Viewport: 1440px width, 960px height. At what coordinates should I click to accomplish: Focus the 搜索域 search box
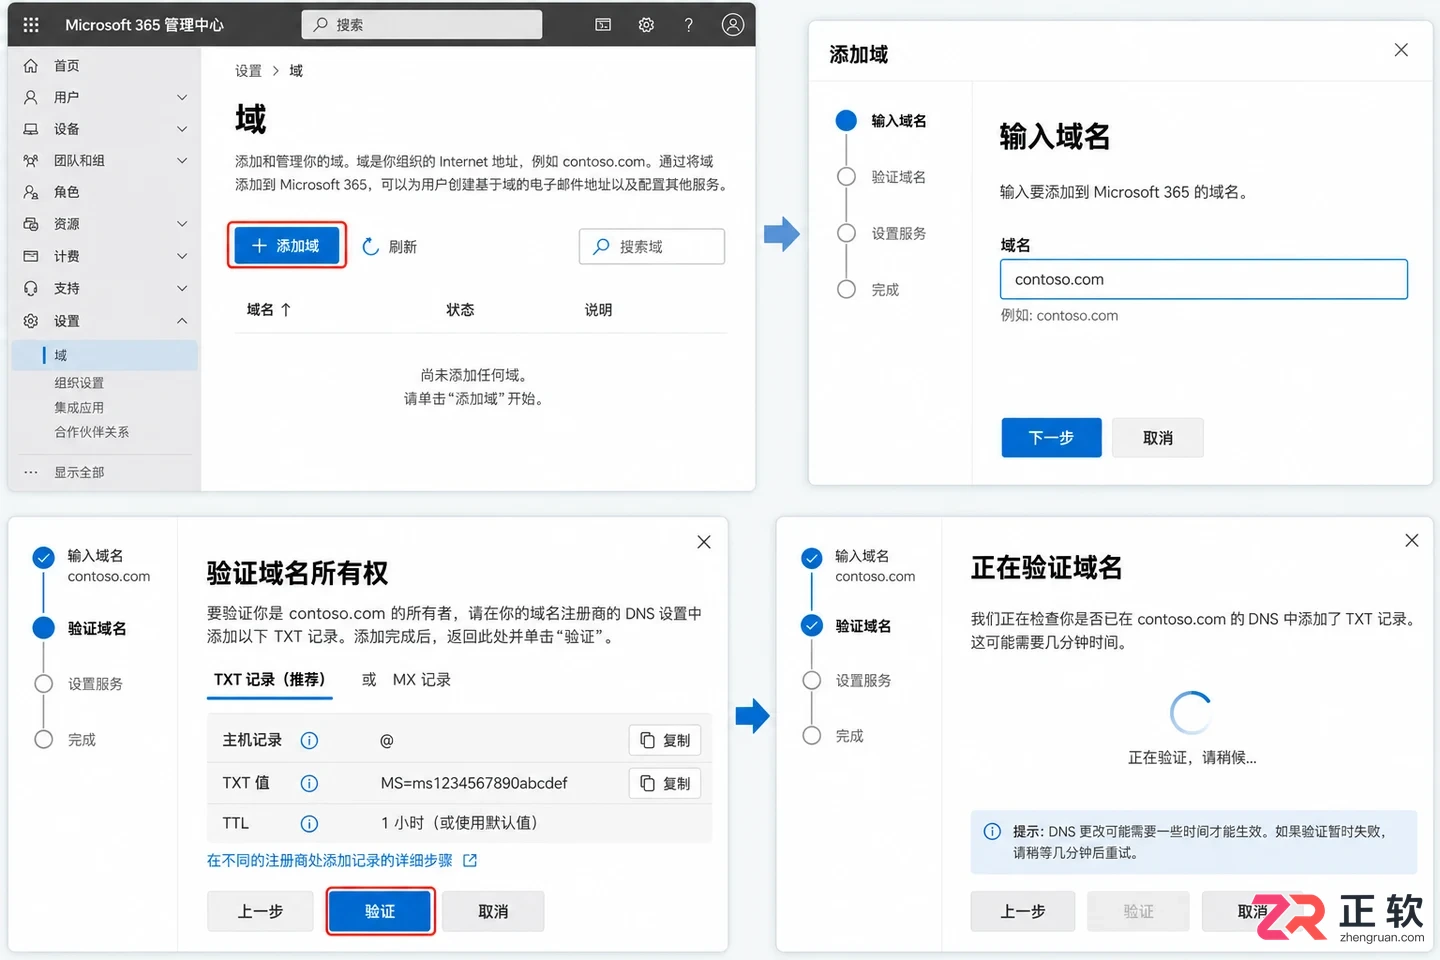tap(652, 247)
